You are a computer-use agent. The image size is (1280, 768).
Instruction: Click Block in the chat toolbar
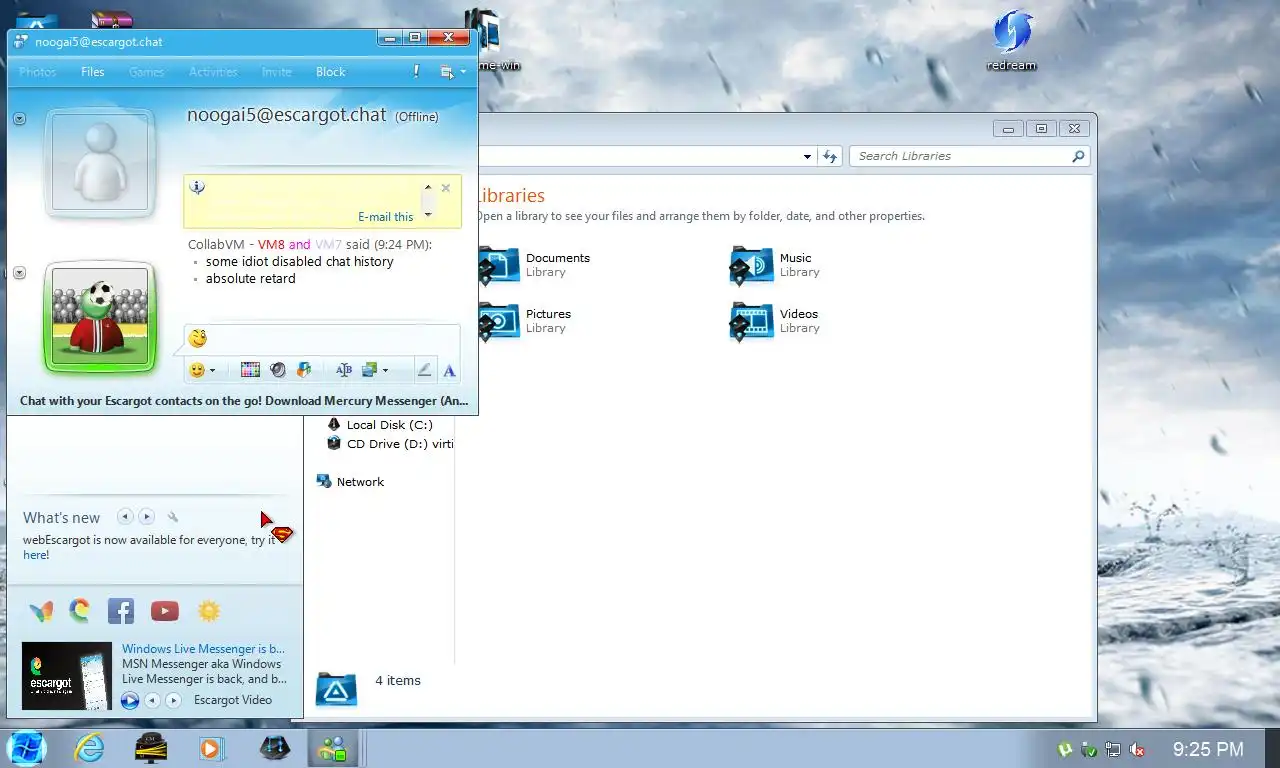click(330, 72)
